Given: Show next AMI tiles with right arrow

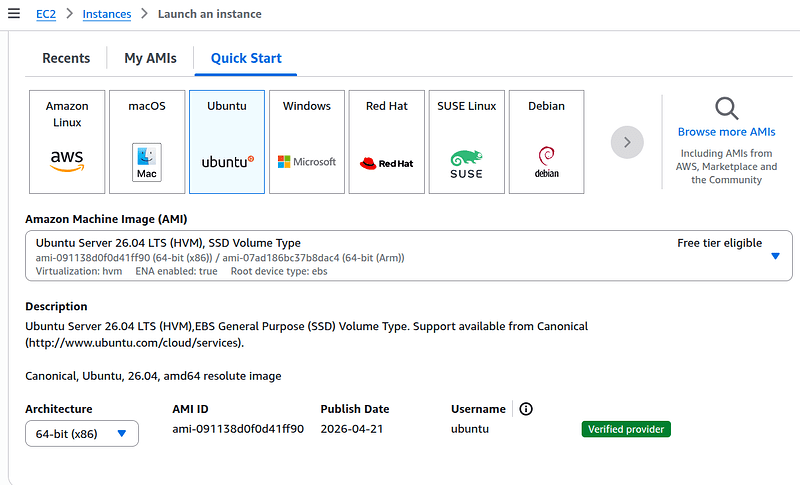Looking at the screenshot, I should coord(627,142).
